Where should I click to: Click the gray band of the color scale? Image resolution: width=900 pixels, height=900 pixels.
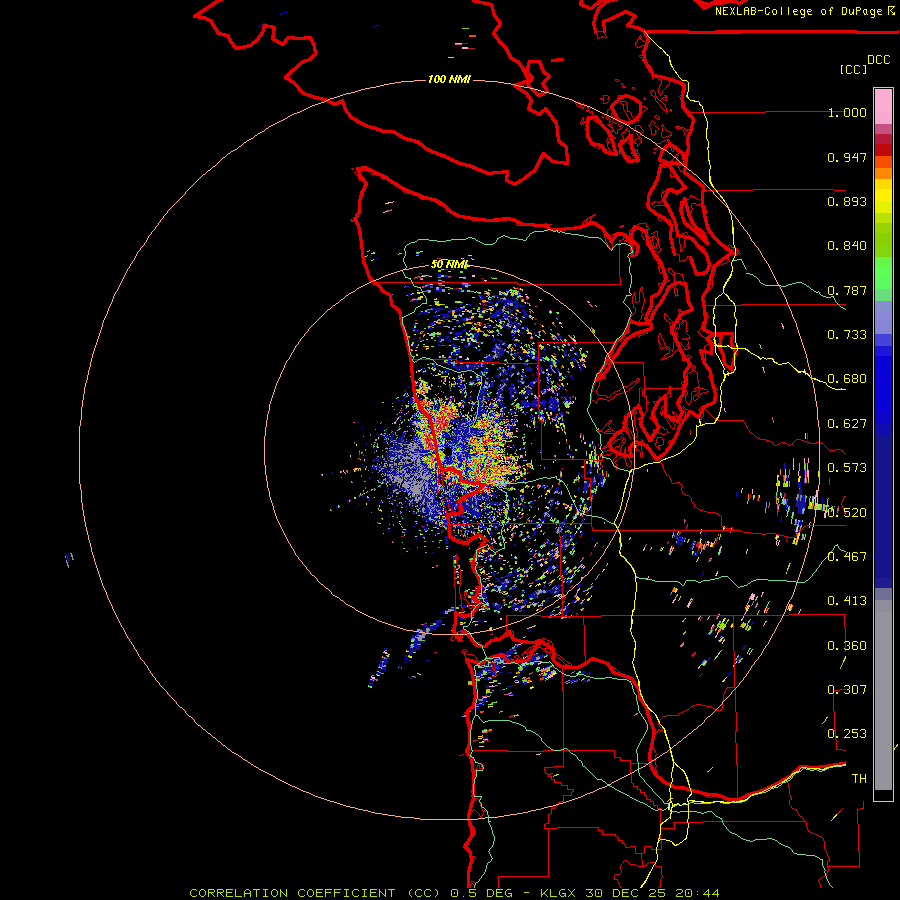(x=883, y=695)
